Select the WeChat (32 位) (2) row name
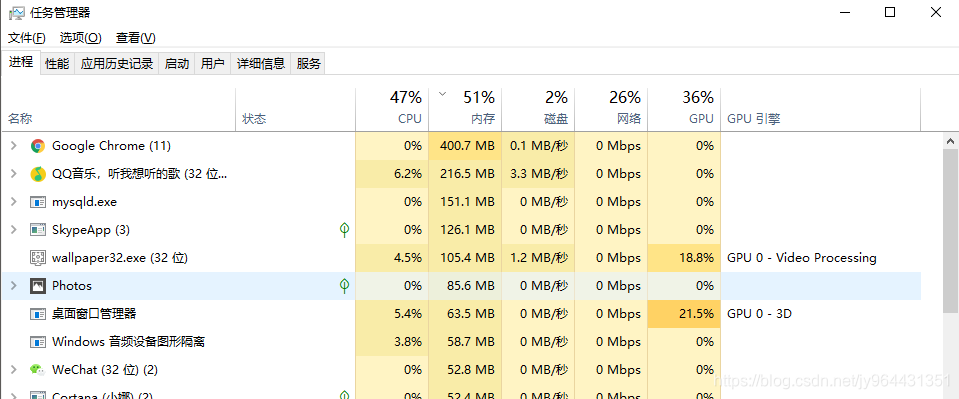The height and width of the screenshot is (399, 959). pos(105,370)
